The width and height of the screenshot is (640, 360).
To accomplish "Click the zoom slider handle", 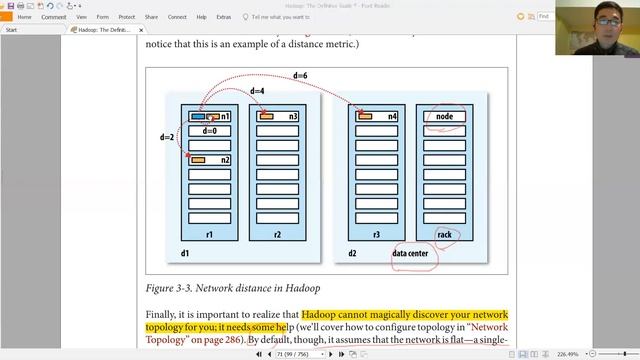I will [625, 354].
